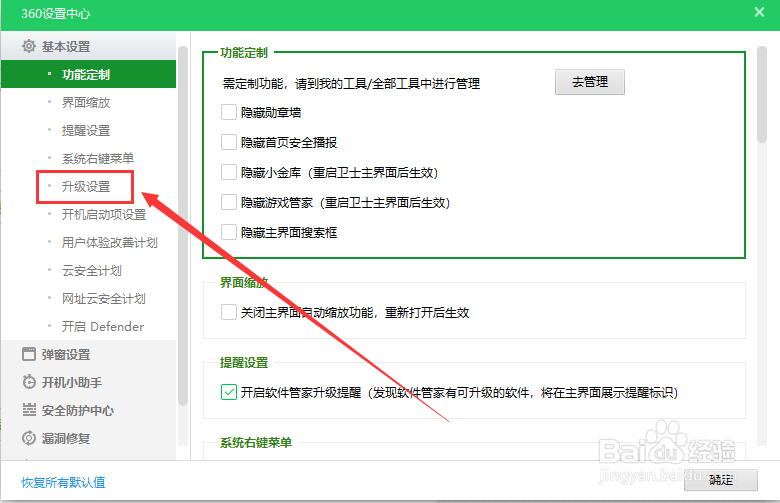The height and width of the screenshot is (503, 780).
Task: Click the sidebar vertical scrollbar
Action: [x=183, y=226]
